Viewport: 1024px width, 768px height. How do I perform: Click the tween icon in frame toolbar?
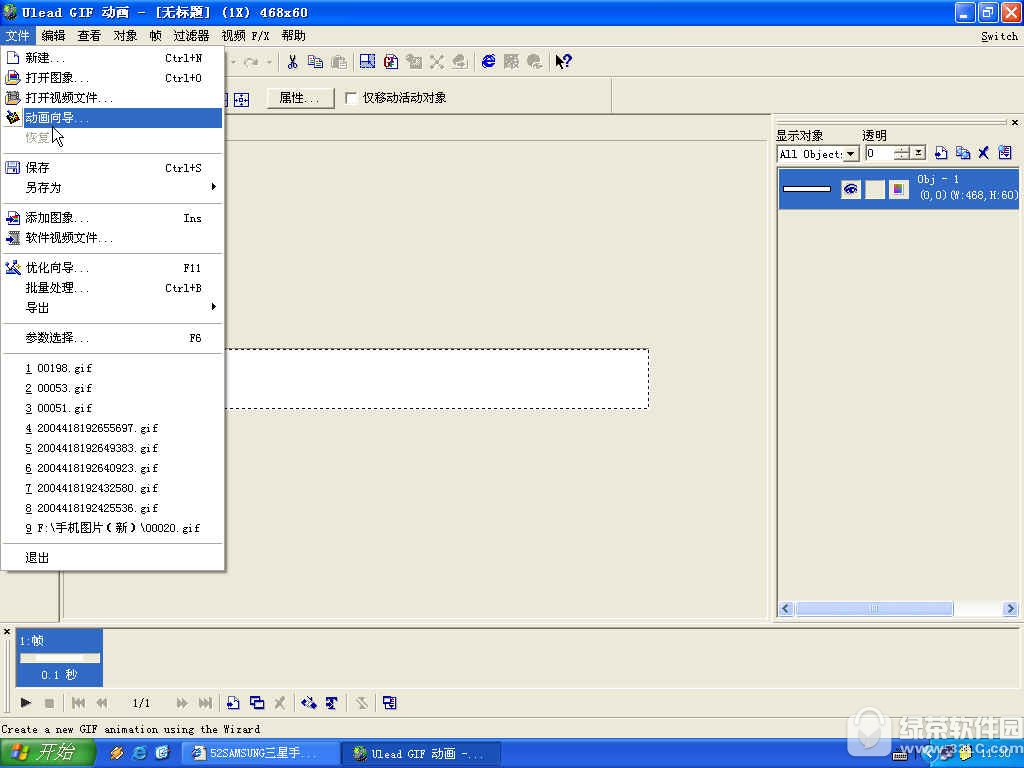point(308,703)
